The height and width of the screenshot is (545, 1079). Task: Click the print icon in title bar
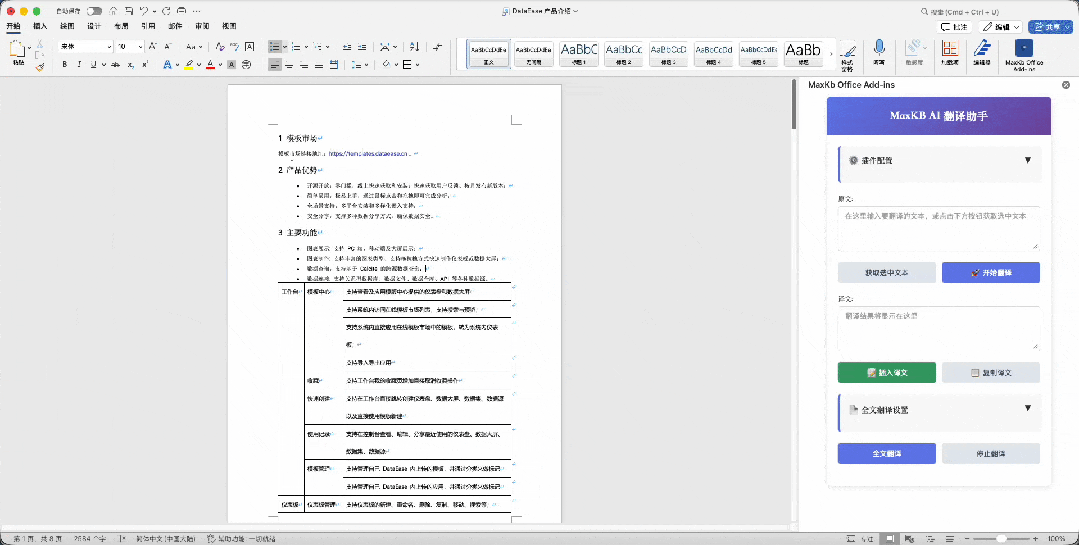tap(182, 11)
